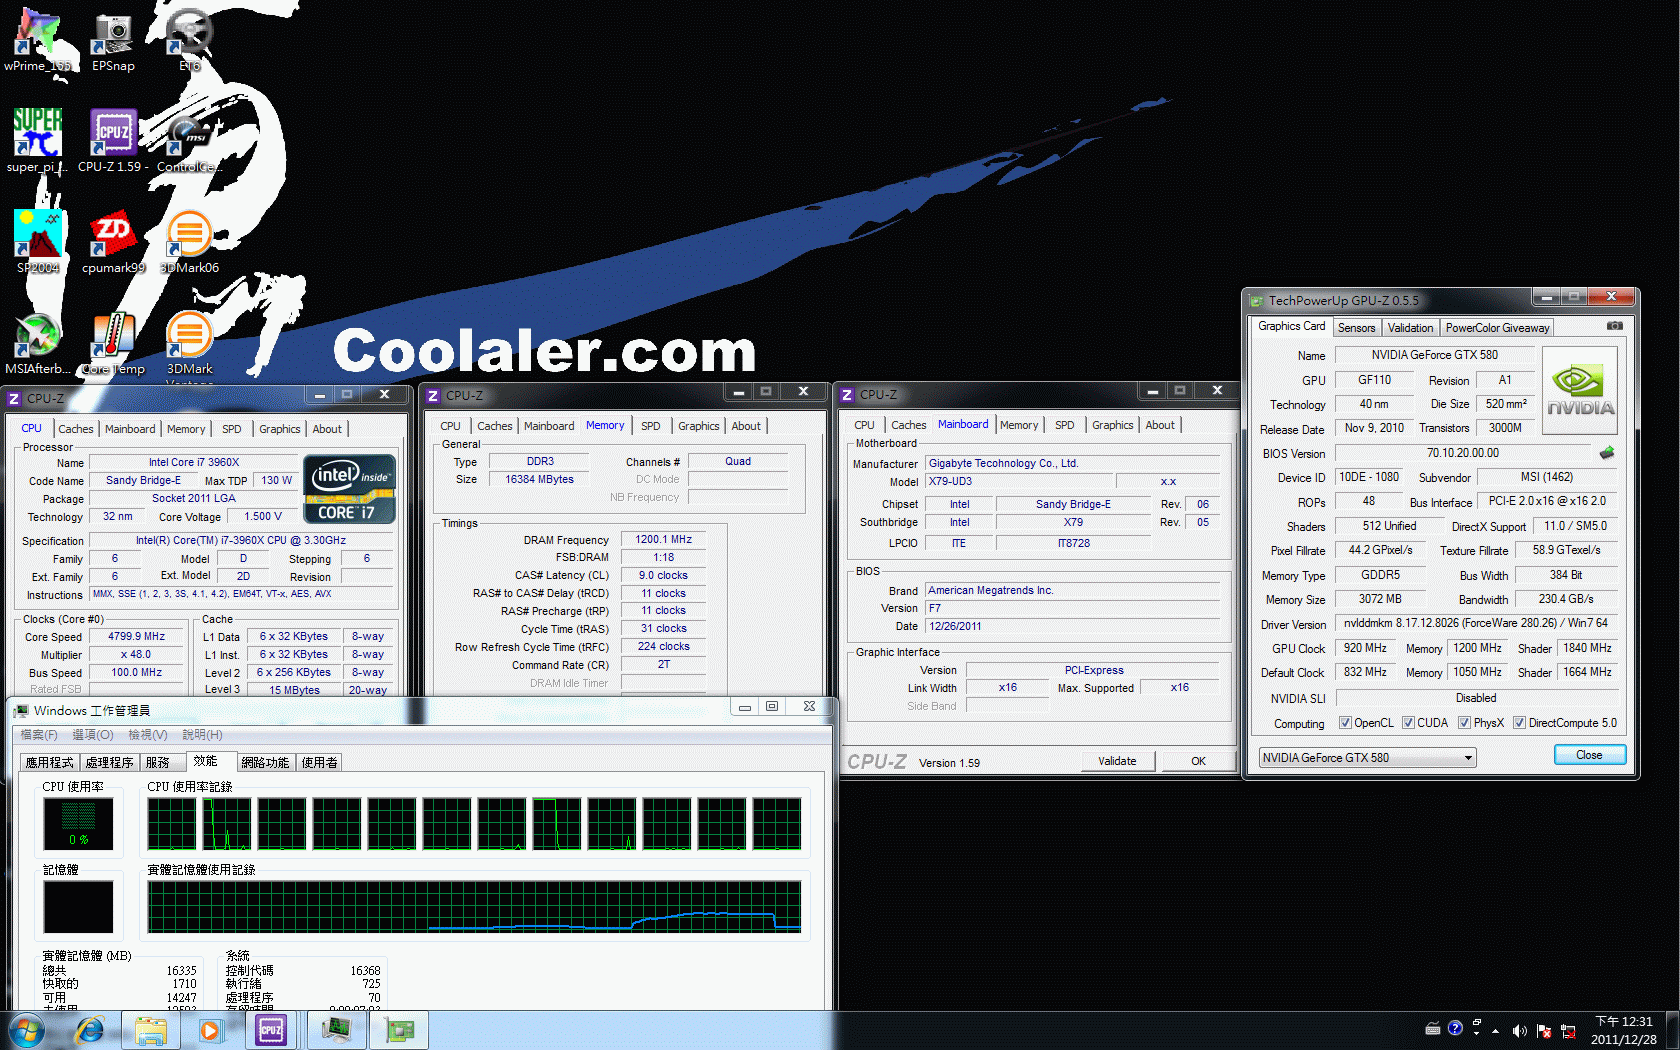The height and width of the screenshot is (1050, 1680).
Task: Switch to the Sensors tab in GPU-Z
Action: [x=1356, y=328]
